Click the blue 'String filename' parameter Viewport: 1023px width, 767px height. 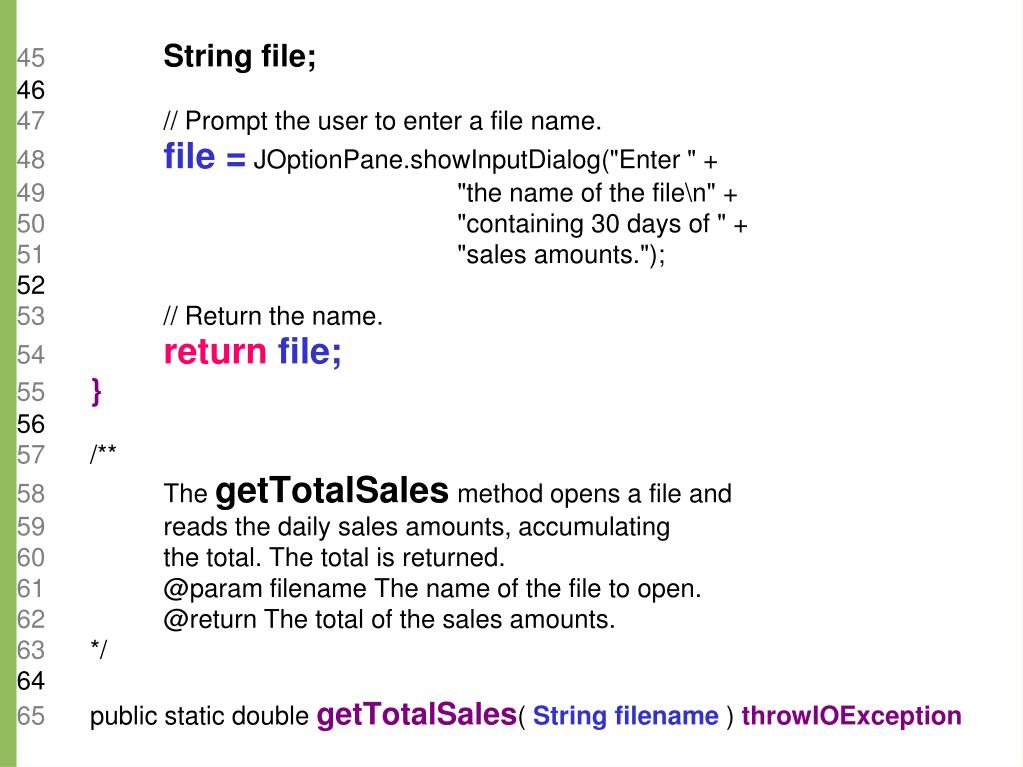tap(626, 716)
